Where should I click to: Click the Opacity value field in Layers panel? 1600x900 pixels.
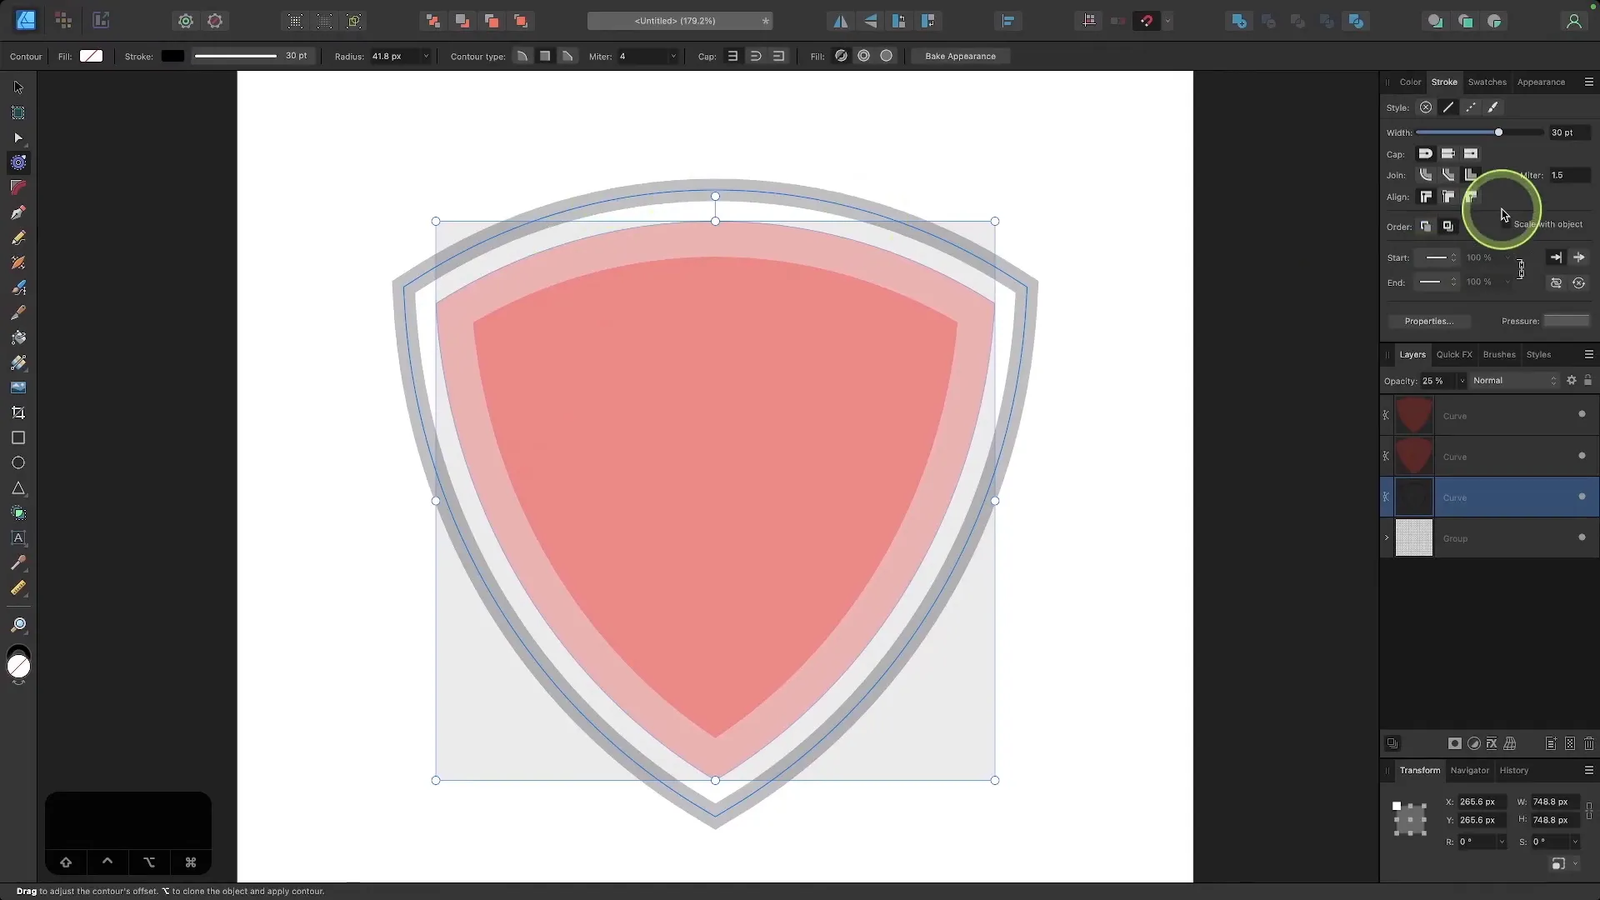click(1437, 380)
